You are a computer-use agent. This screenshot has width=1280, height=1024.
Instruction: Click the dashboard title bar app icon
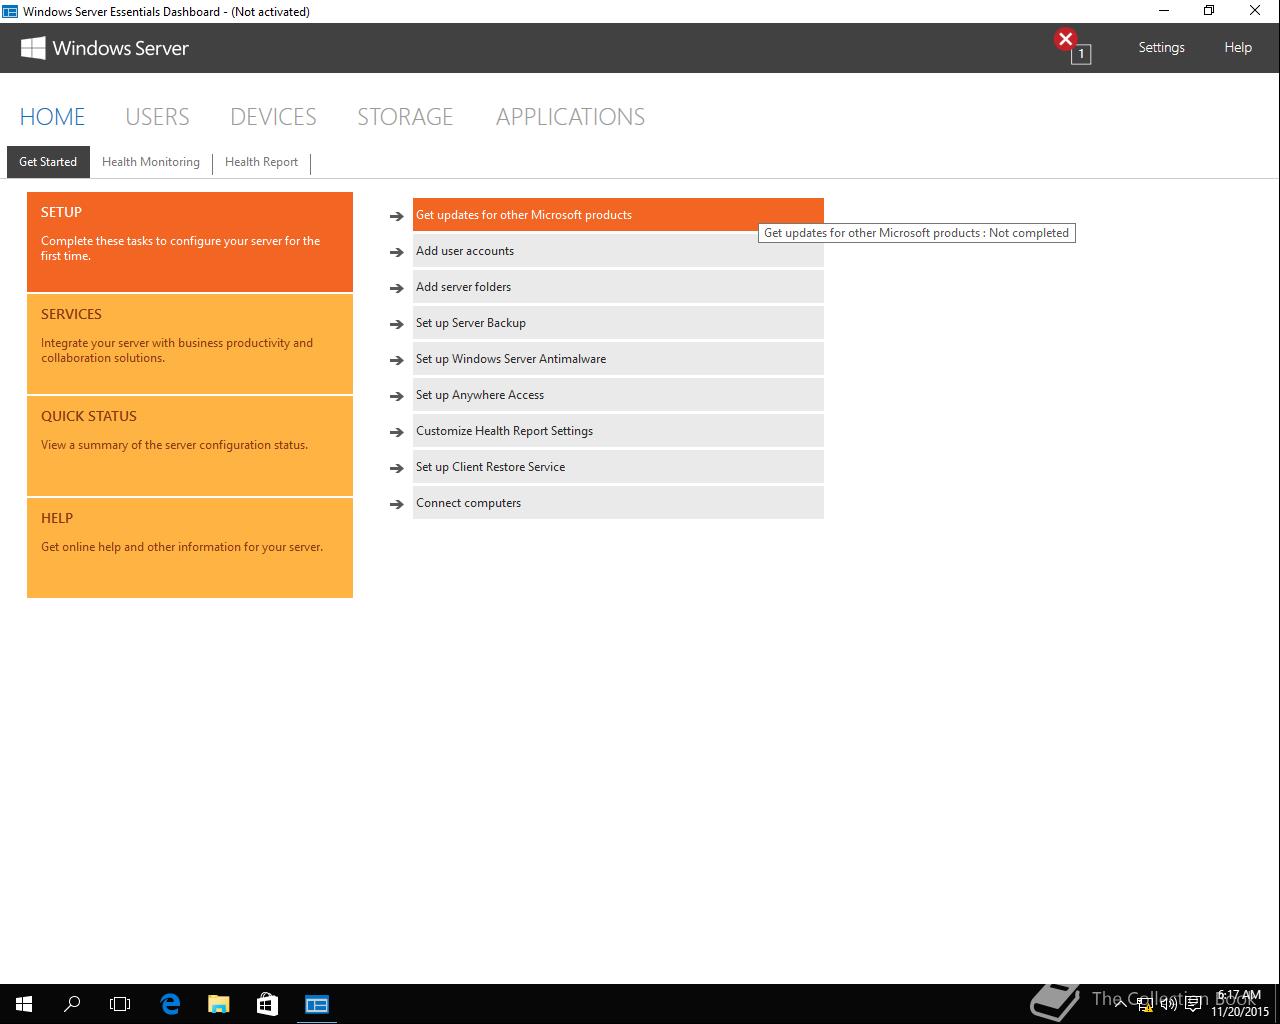point(10,11)
